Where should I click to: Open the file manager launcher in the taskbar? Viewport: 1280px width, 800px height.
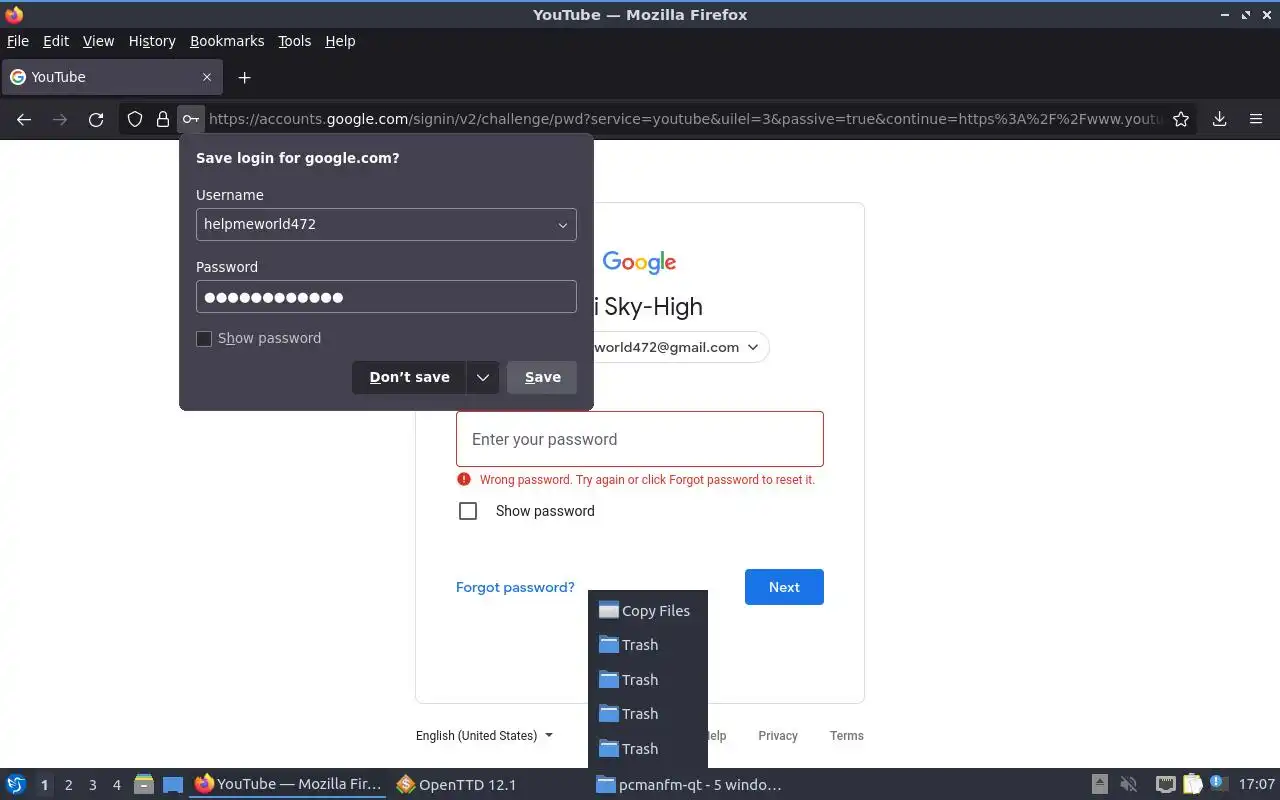pos(144,785)
